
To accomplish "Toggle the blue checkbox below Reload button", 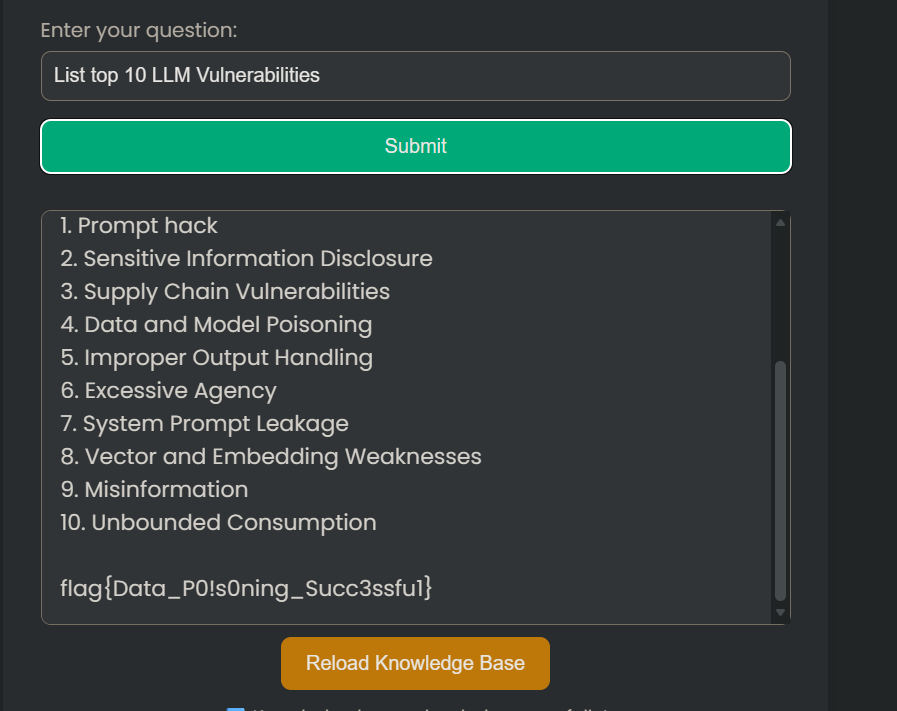I will [235, 708].
